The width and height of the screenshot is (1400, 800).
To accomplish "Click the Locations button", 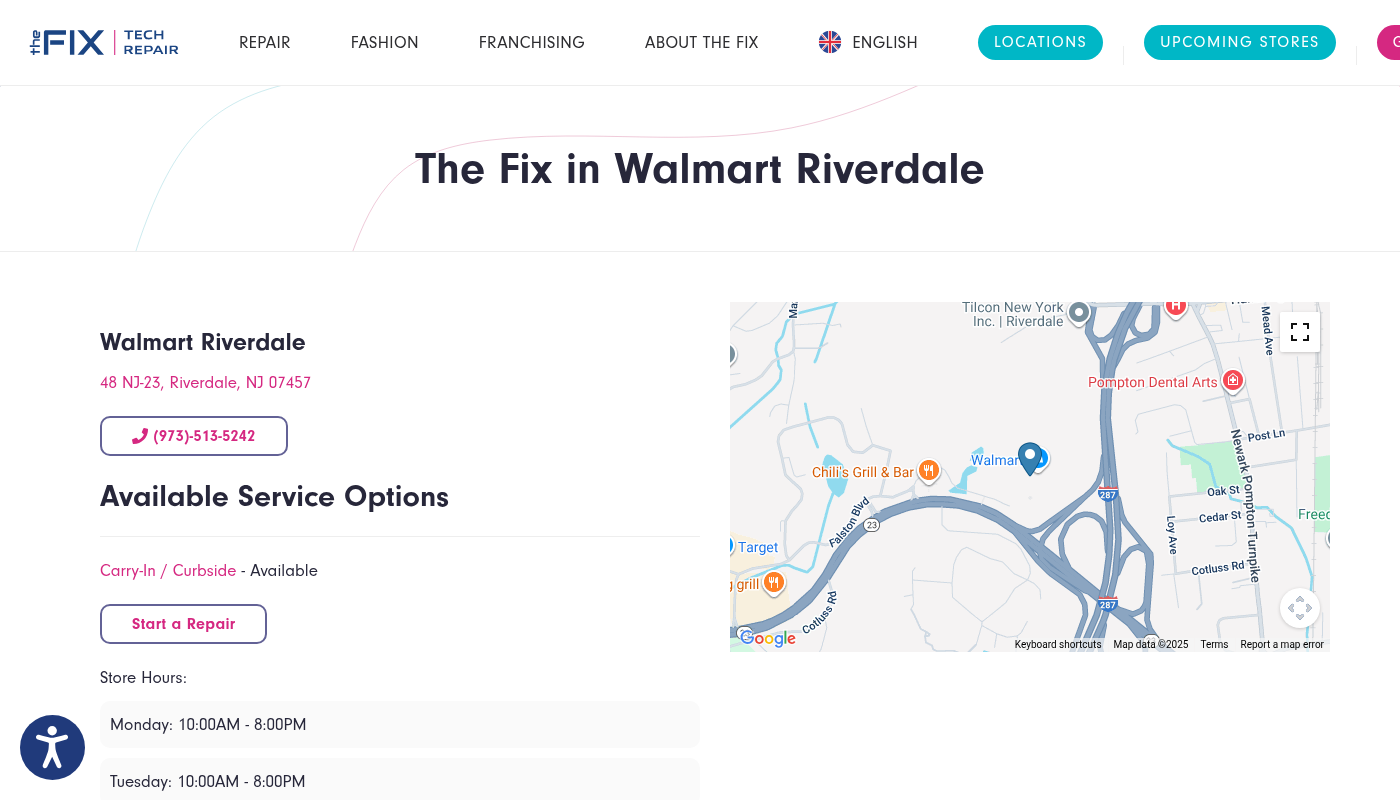I will click(x=1040, y=42).
